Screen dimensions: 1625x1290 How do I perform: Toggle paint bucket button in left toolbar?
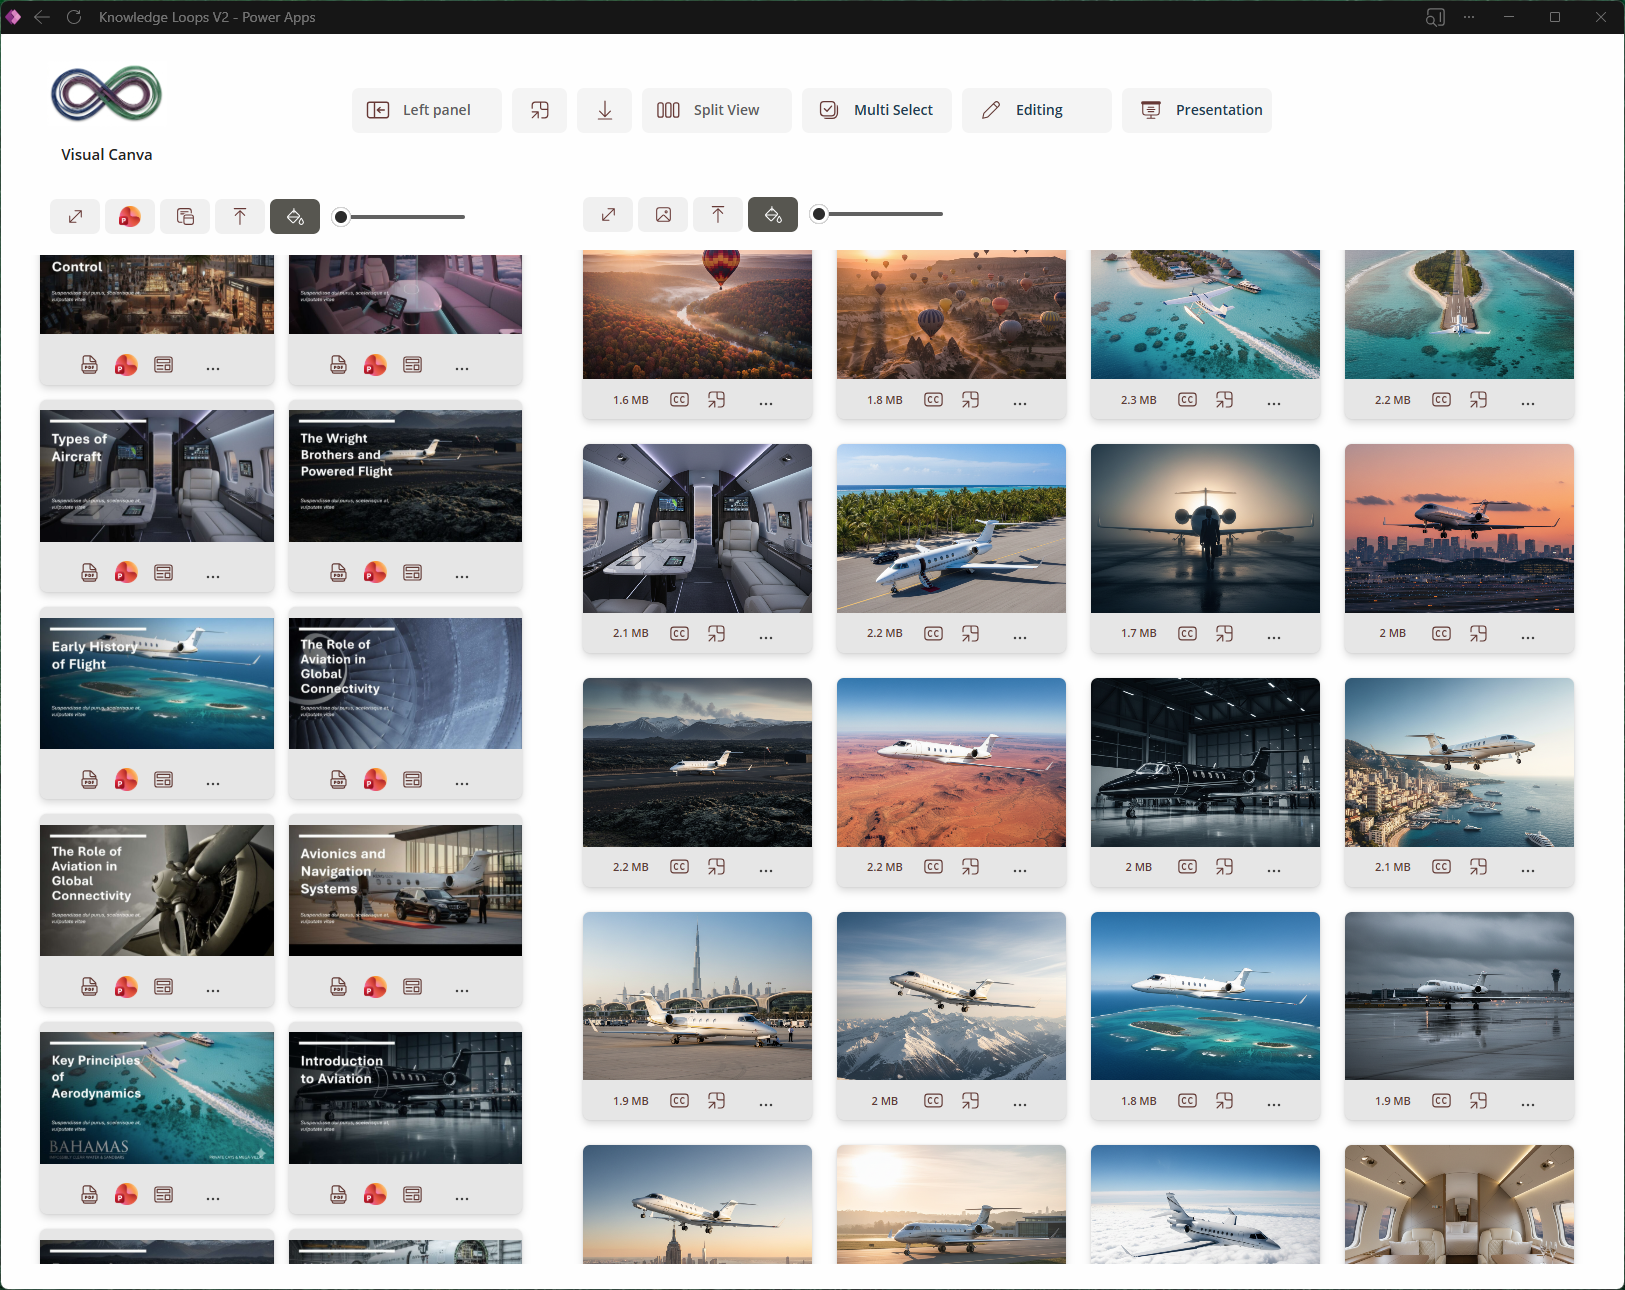pos(295,216)
